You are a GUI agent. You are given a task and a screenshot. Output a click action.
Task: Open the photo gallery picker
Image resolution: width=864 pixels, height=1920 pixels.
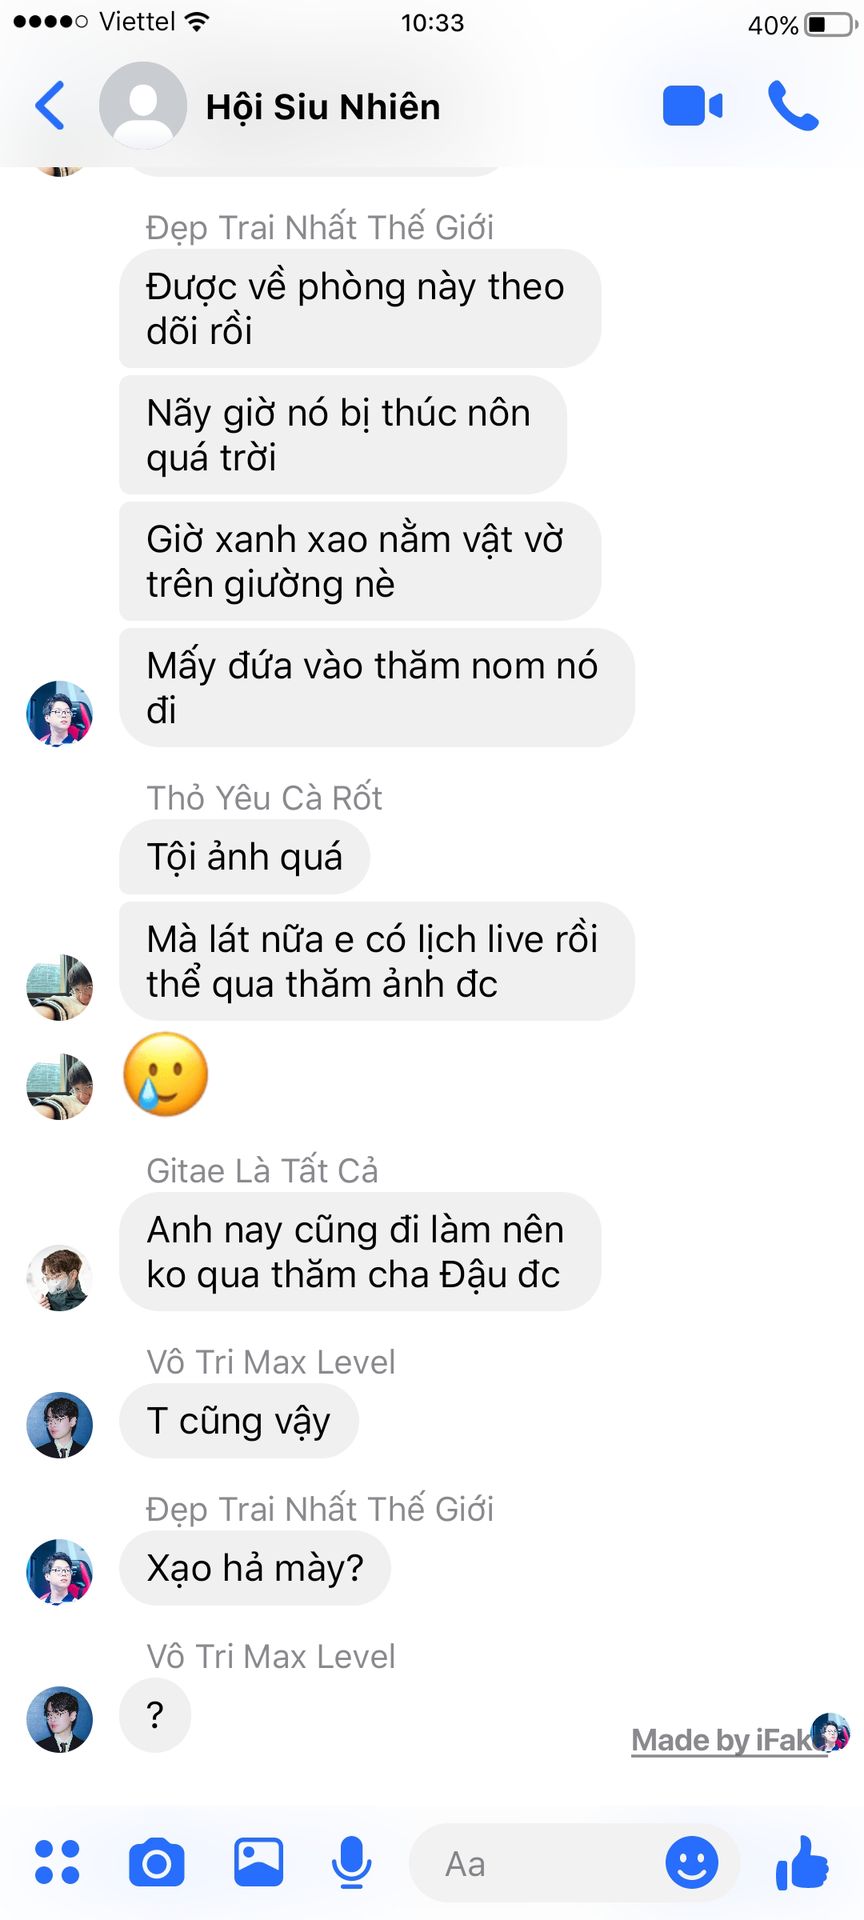(x=259, y=1862)
